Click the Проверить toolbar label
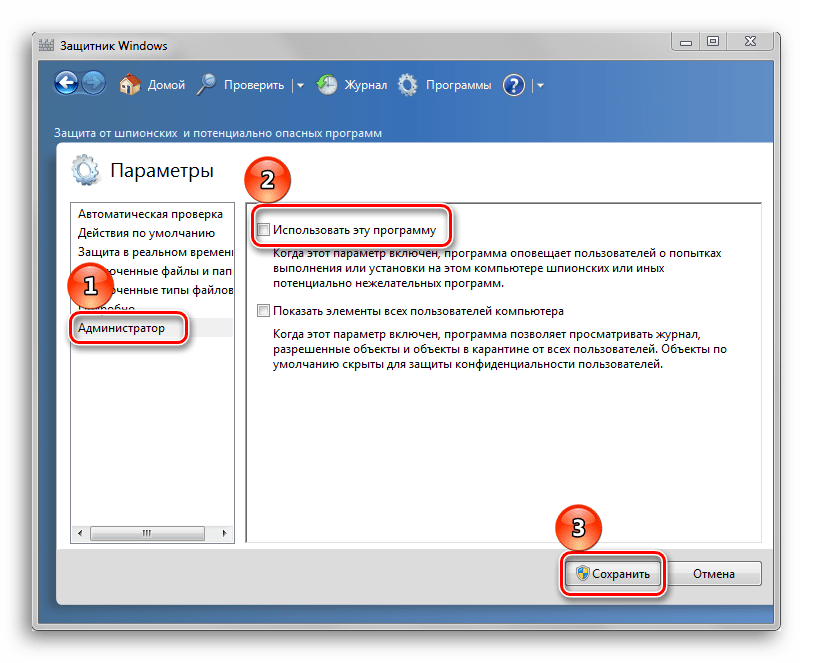 coord(254,85)
